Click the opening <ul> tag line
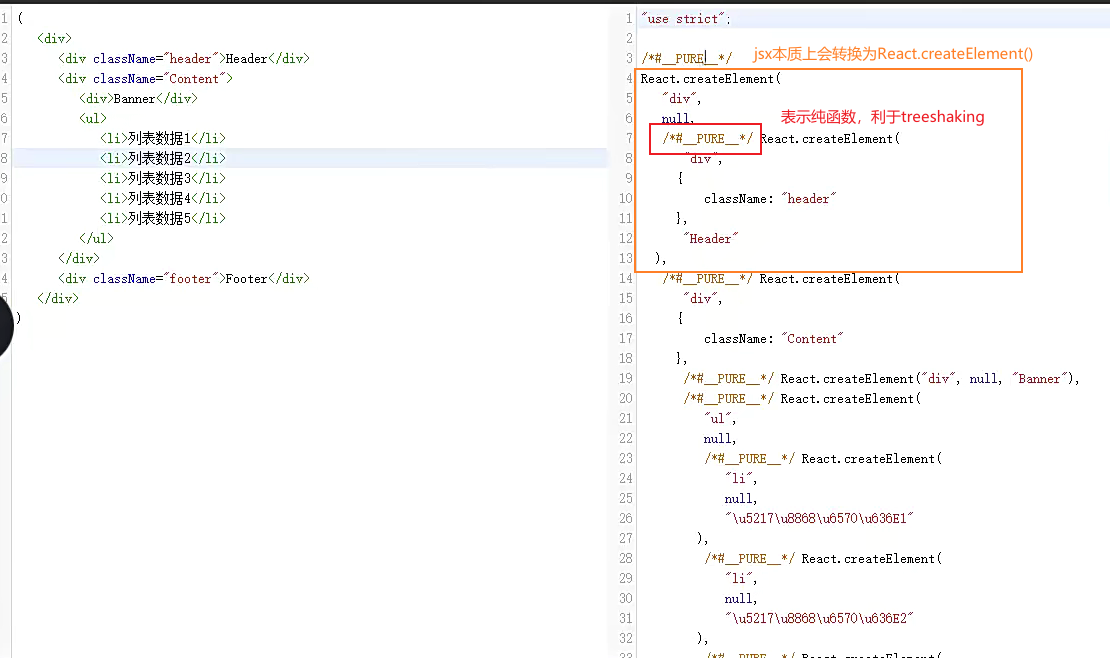Viewport: 1110px width, 658px height. [93, 118]
